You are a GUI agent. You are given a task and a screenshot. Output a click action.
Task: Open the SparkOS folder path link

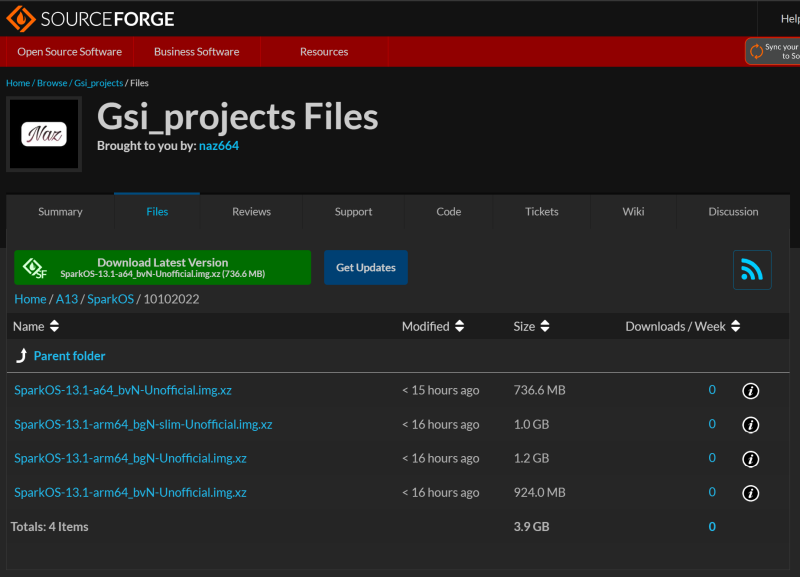[110, 299]
